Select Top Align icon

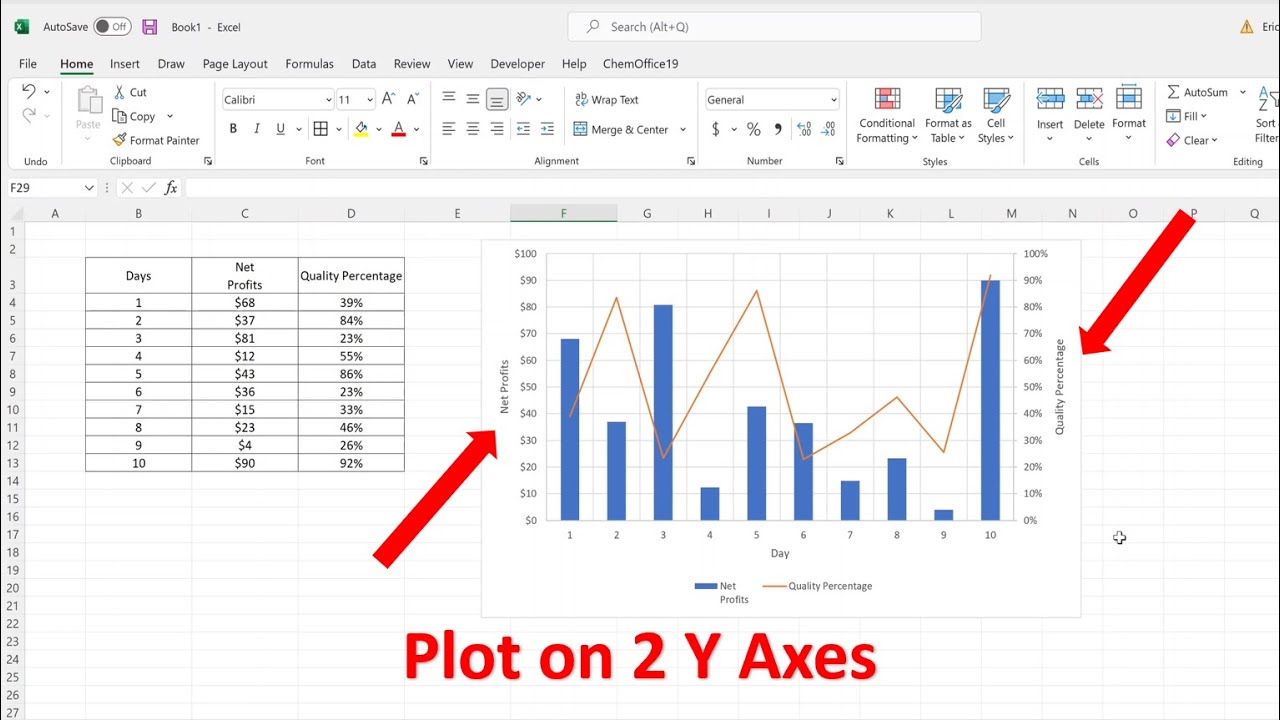449,98
